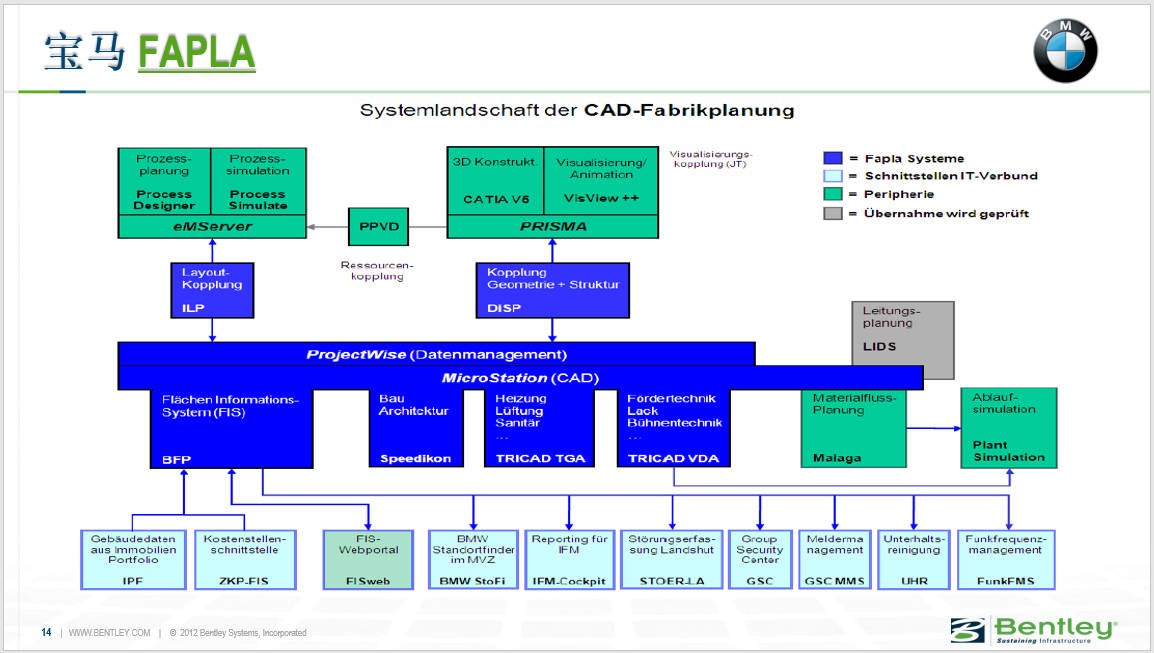Click the slide page number 14
Viewport: 1154px width, 653px height.
pos(46,632)
